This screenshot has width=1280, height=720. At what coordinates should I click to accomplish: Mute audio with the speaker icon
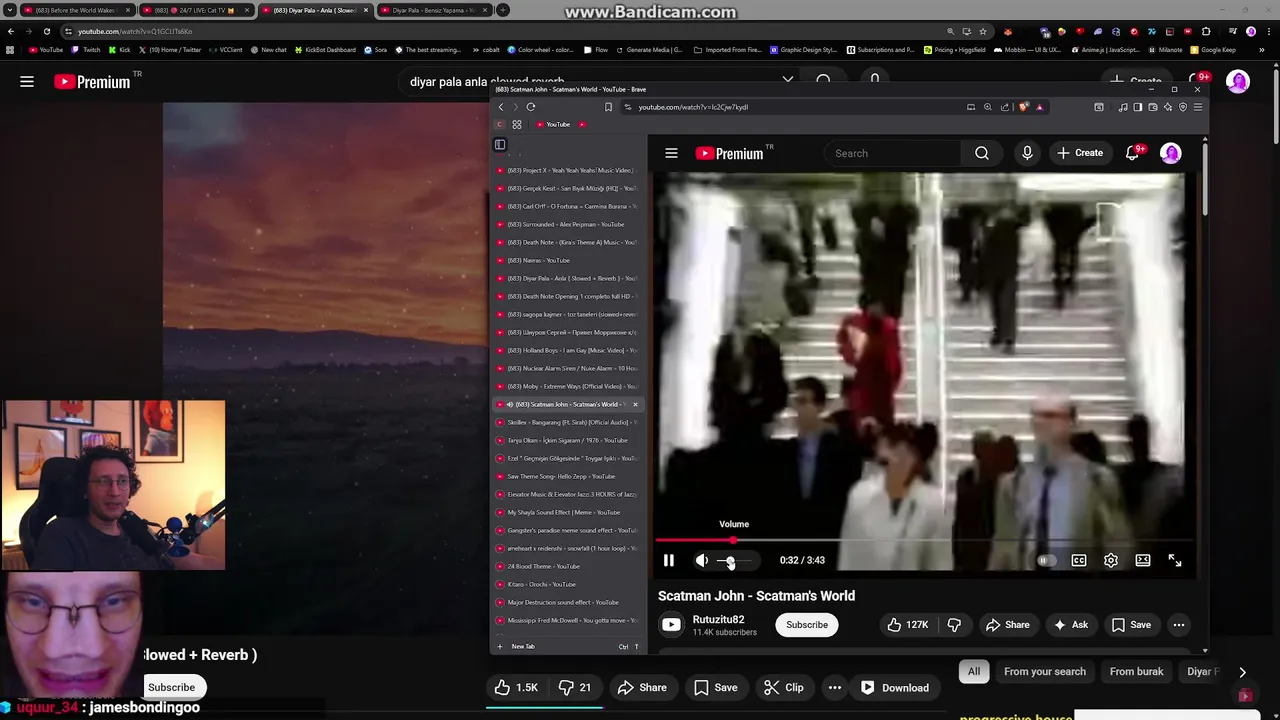pyautogui.click(x=702, y=561)
